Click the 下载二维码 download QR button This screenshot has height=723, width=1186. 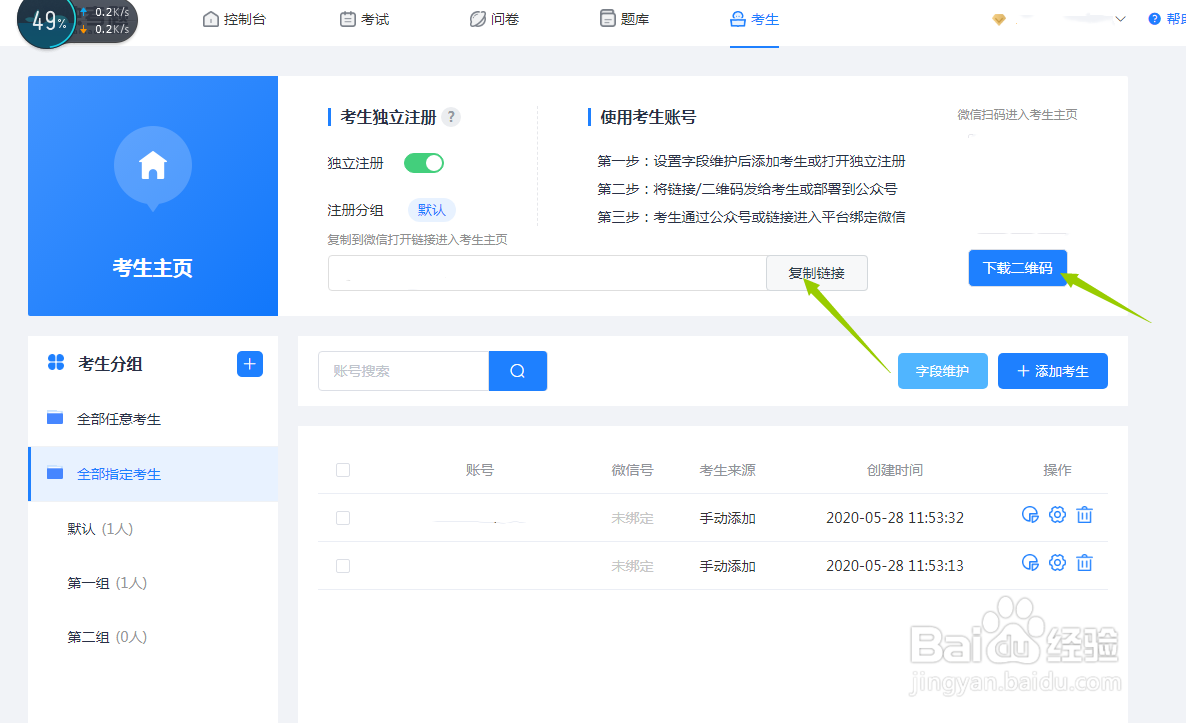point(1017,268)
